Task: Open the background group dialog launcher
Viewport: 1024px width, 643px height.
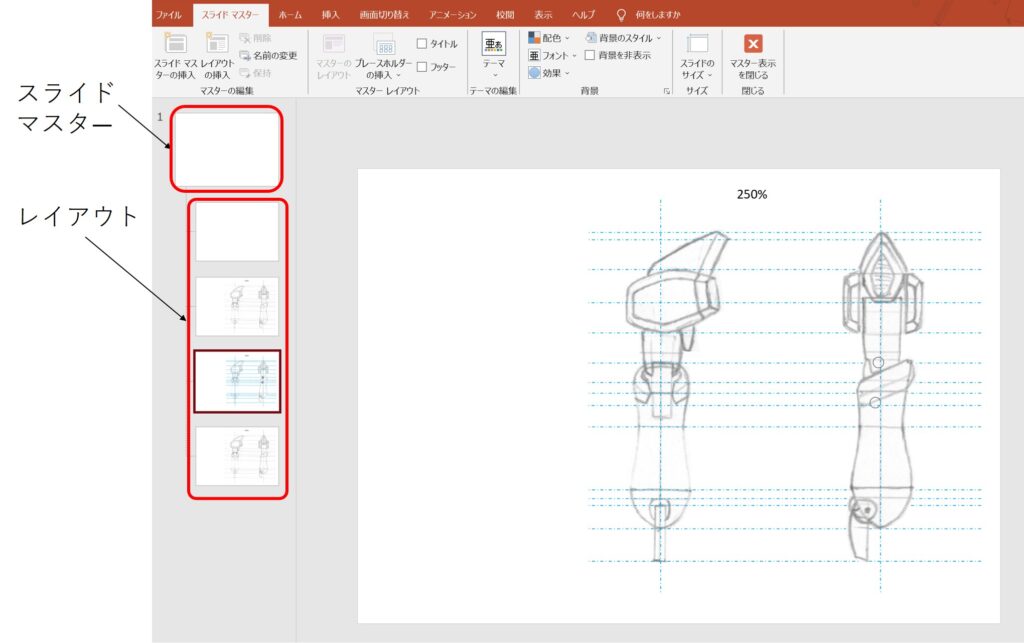Action: [x=666, y=91]
